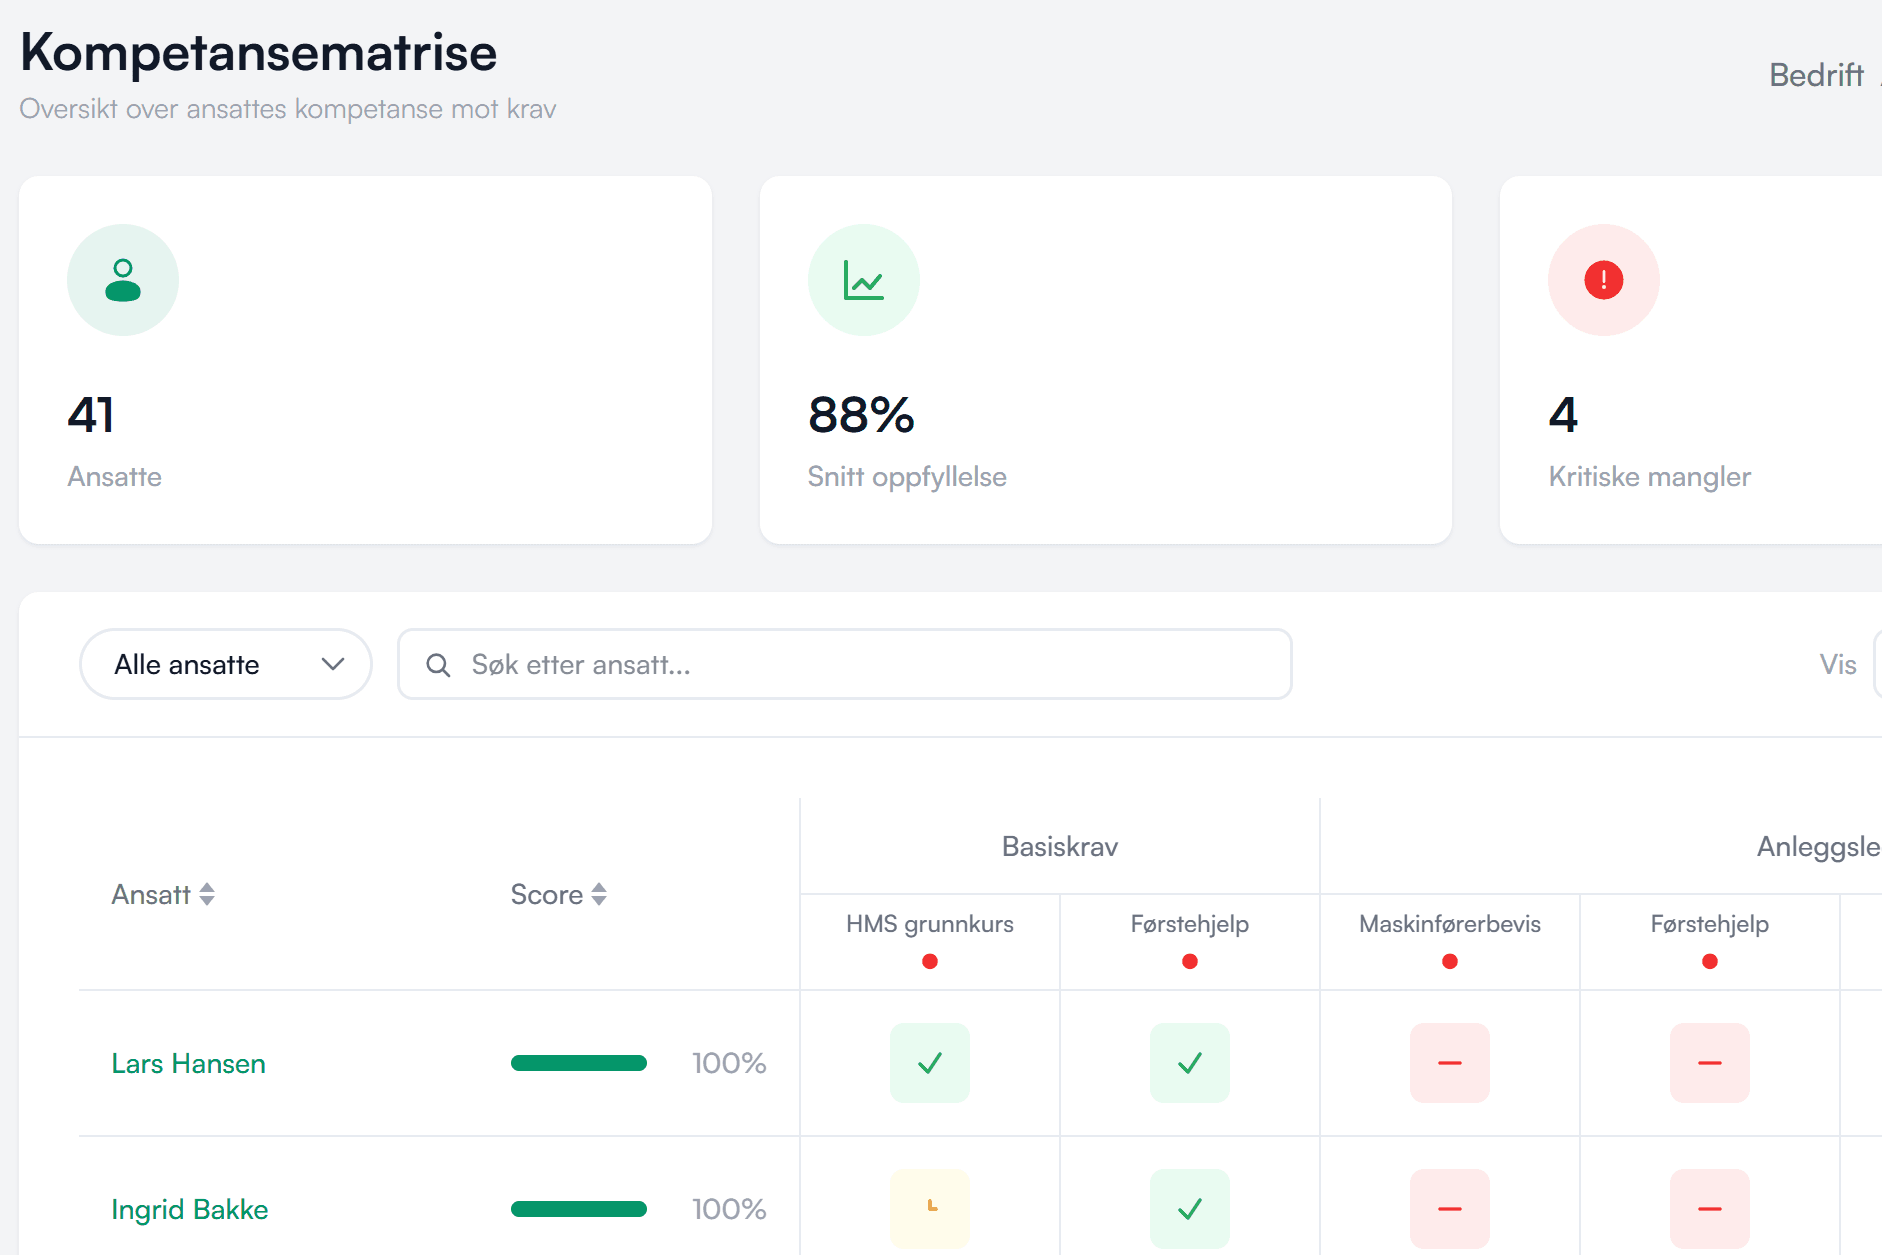Open Lars Hansen's employee profile
This screenshot has height=1255, width=1882.
[189, 1063]
